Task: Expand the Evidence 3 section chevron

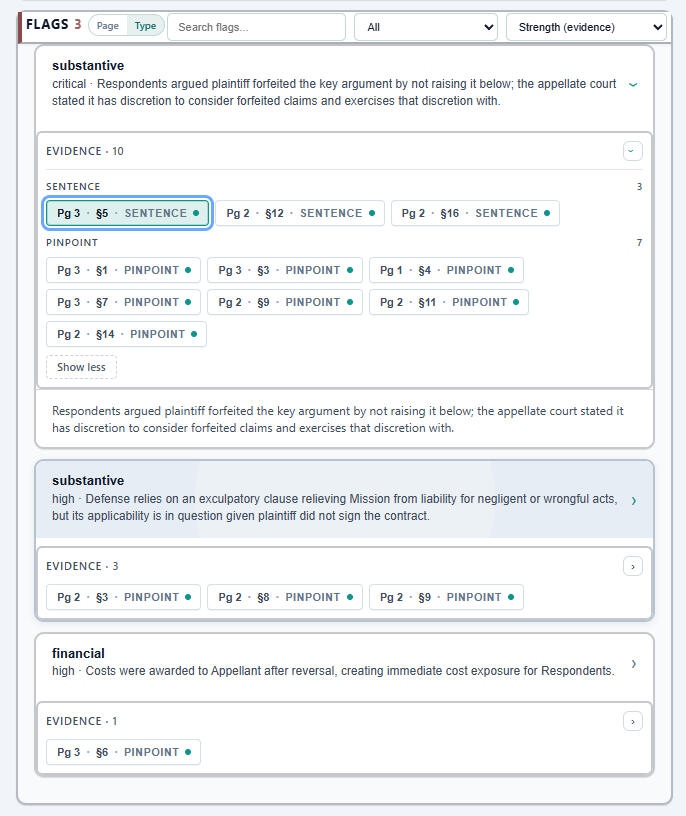Action: point(632,566)
